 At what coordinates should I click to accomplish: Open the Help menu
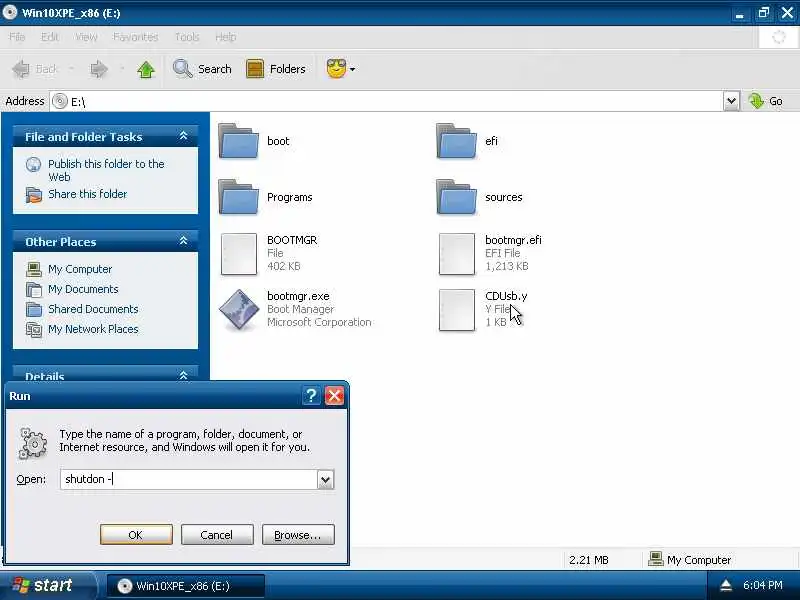click(x=226, y=37)
